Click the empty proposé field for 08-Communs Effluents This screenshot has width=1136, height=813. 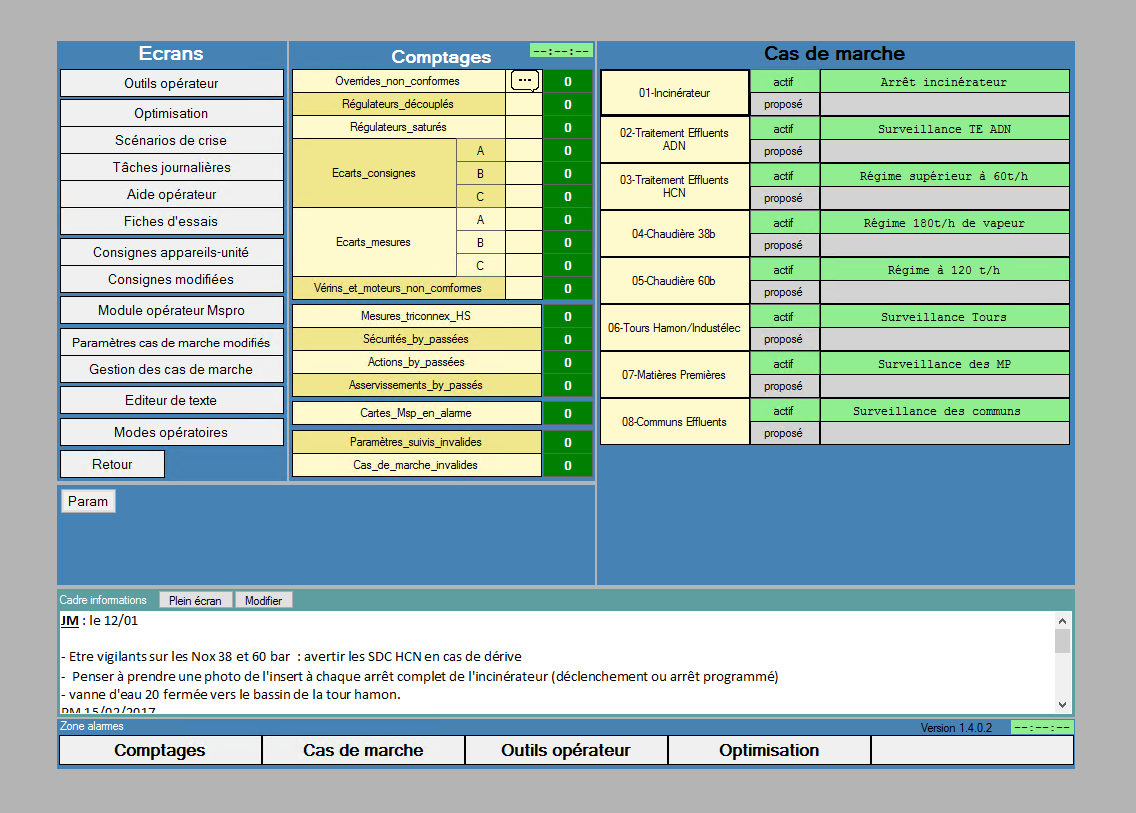pos(945,433)
